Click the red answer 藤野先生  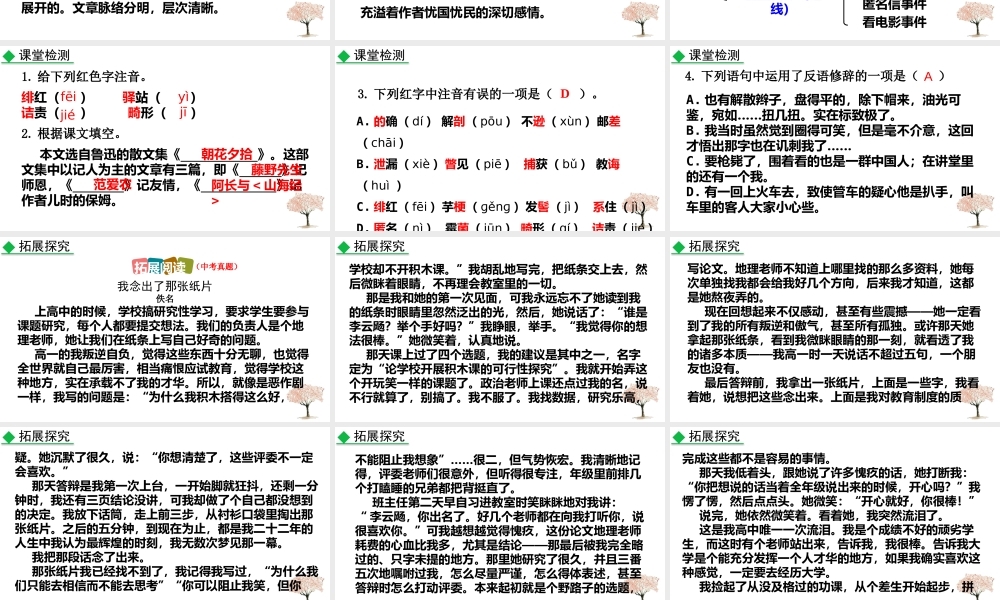[275, 170]
